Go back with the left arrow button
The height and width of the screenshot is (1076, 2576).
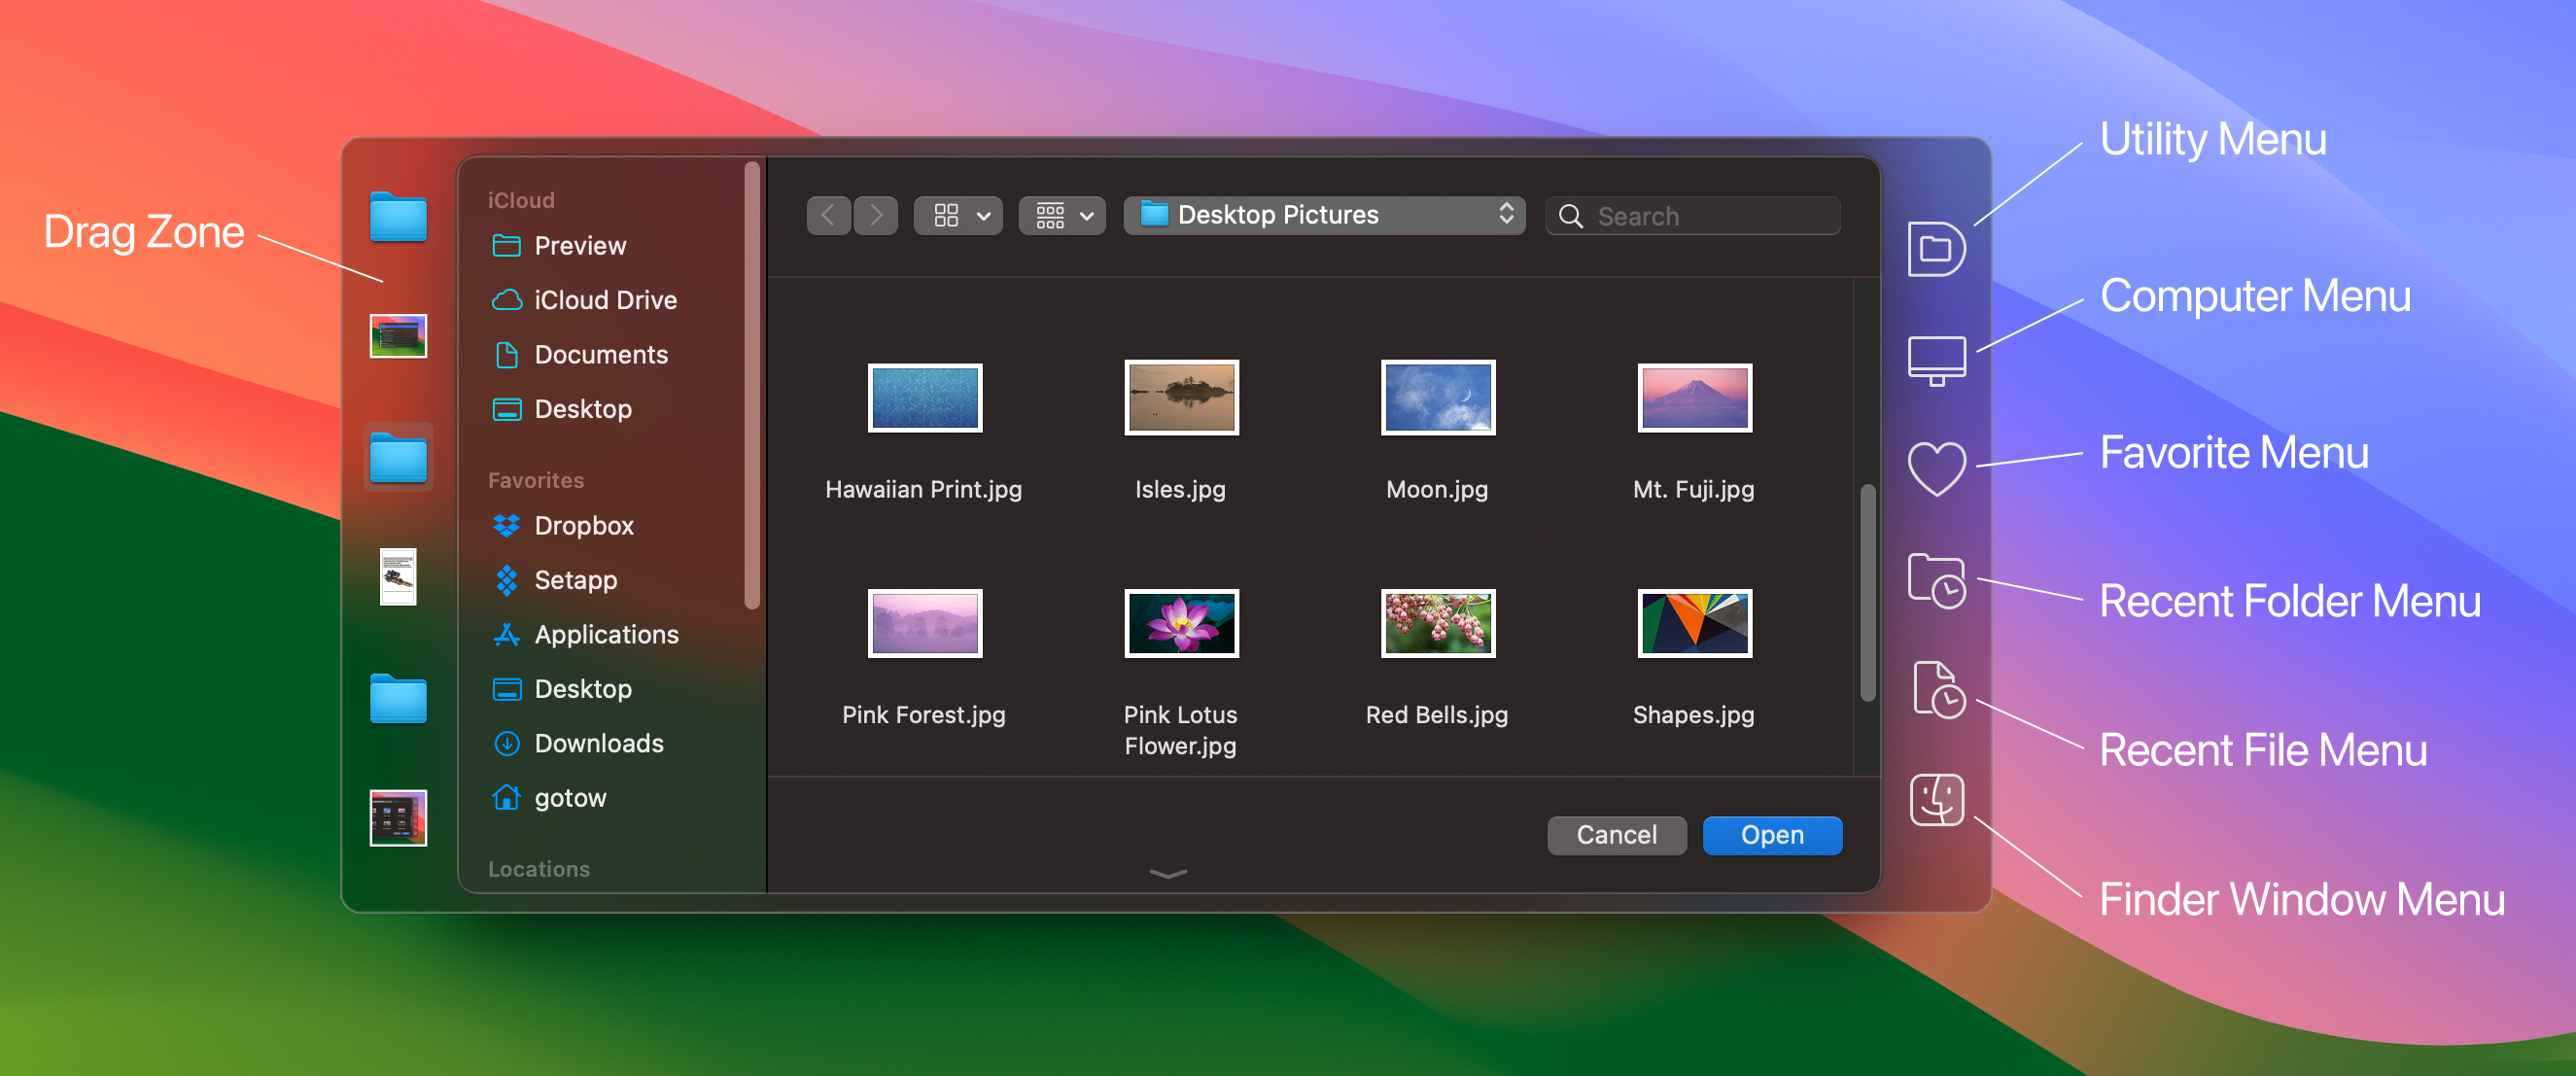[828, 215]
